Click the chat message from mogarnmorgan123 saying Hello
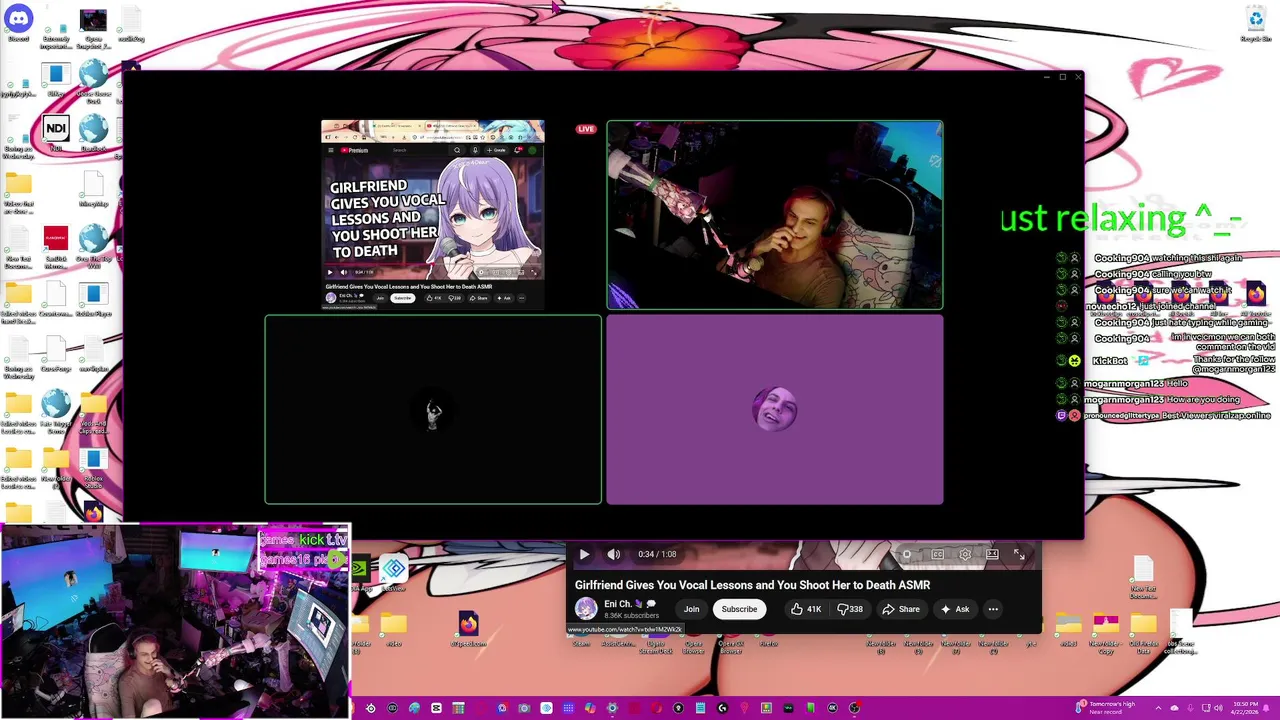This screenshot has height=720, width=1280. tap(1122, 383)
